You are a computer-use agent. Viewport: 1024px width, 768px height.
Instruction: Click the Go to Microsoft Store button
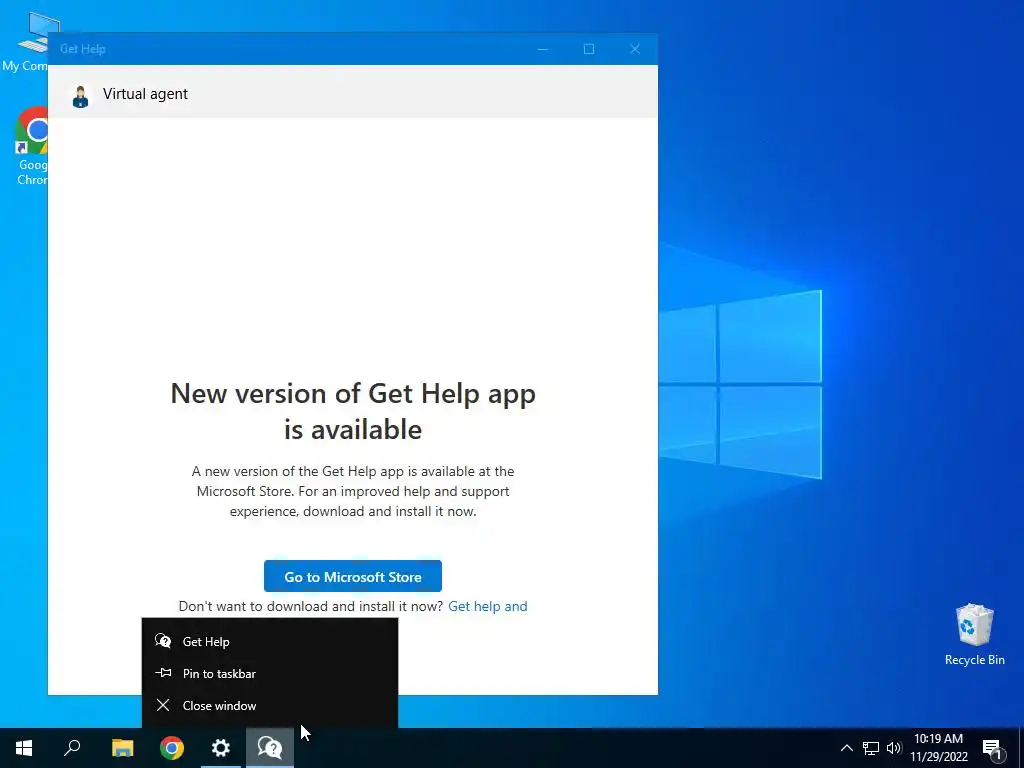(353, 576)
